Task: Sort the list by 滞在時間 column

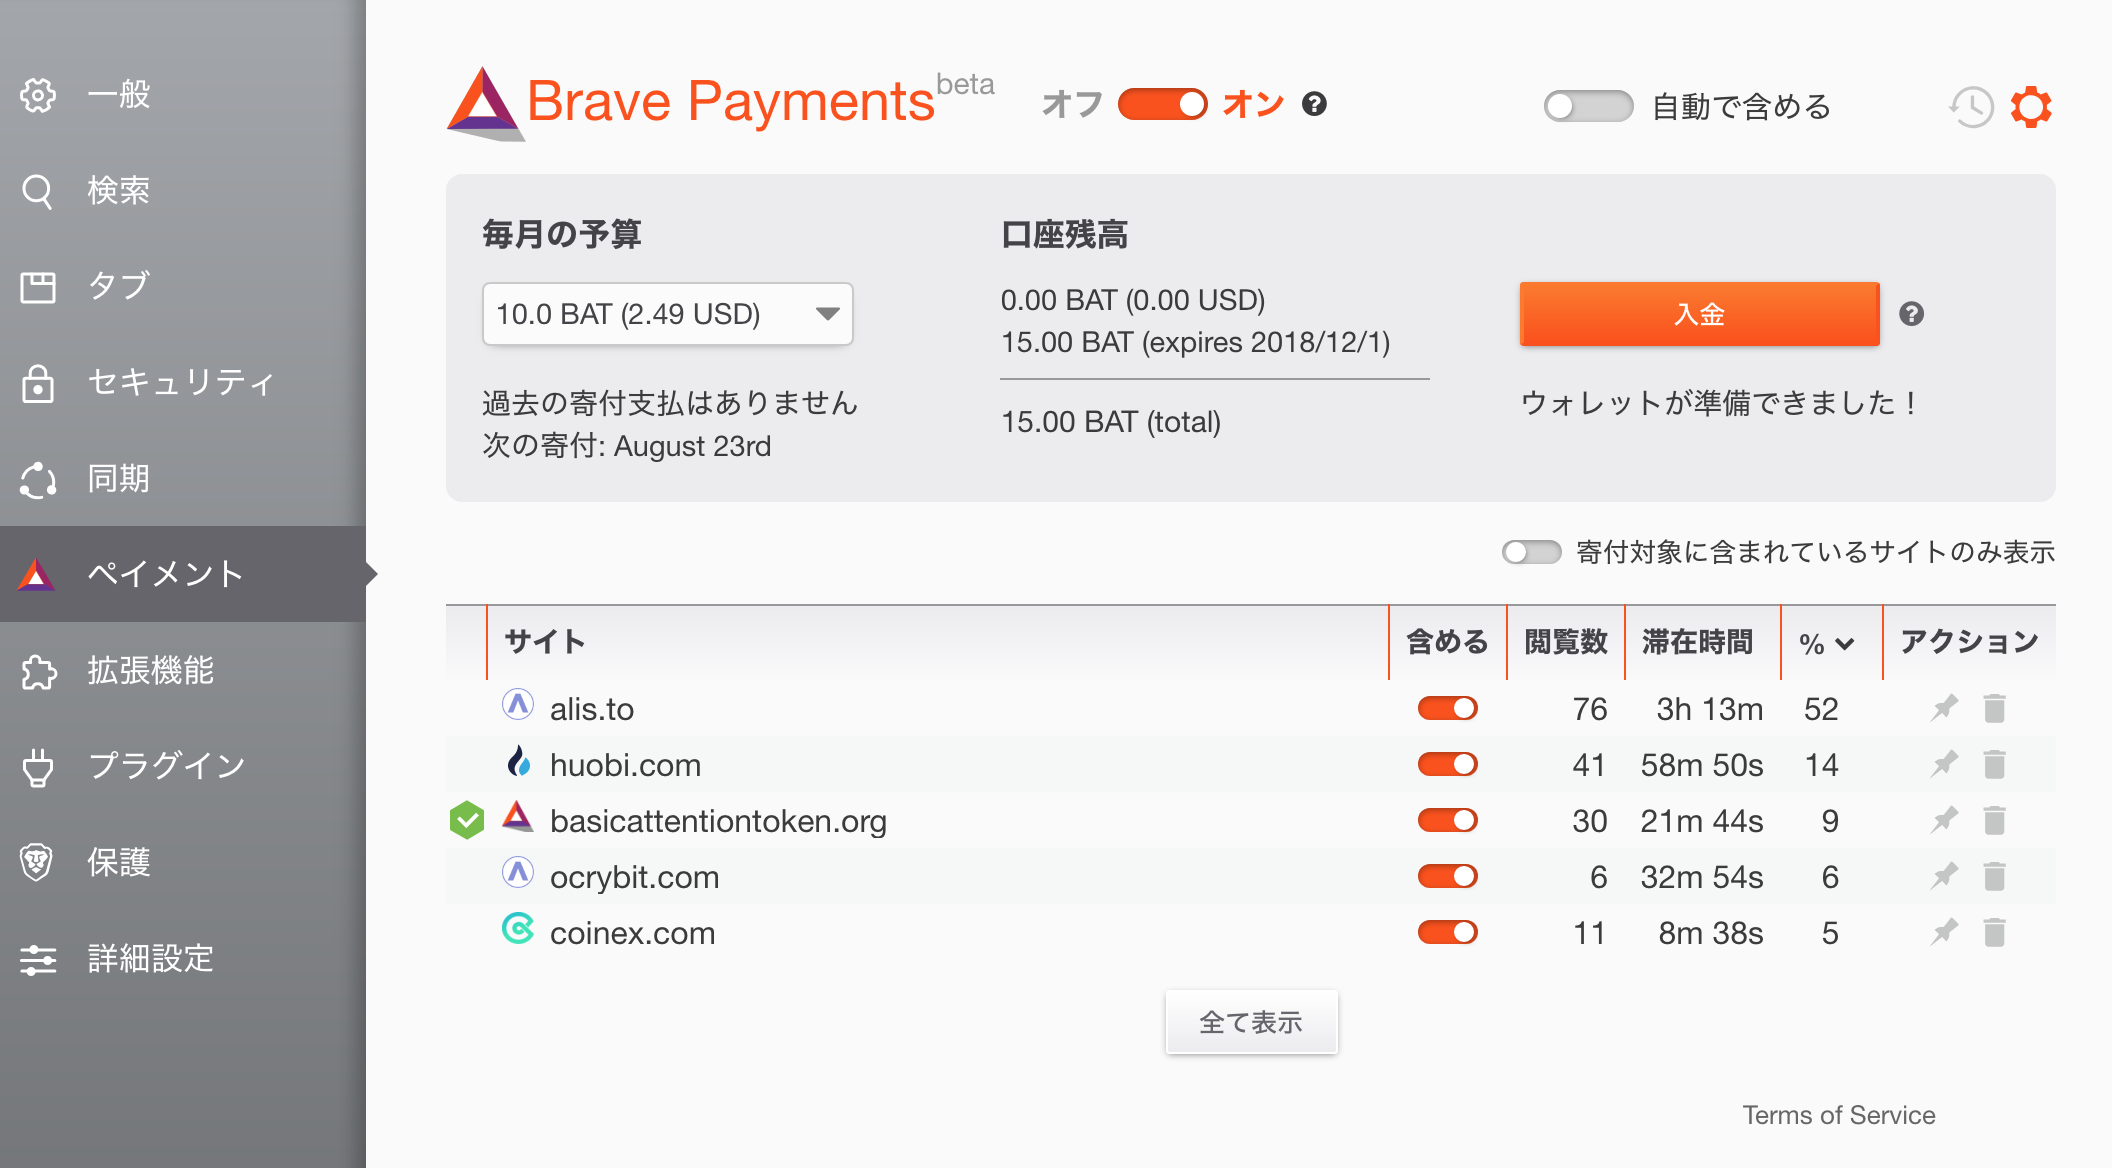Action: 1697,642
